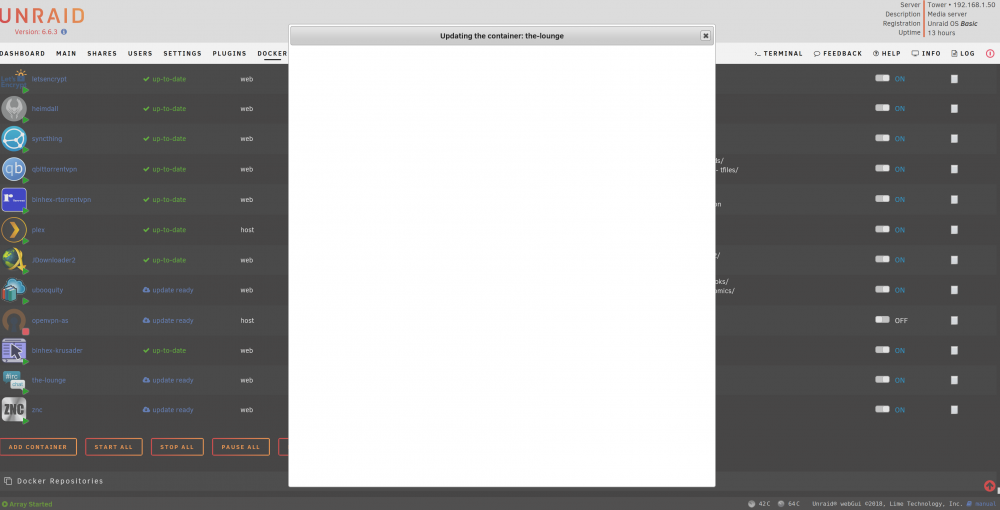The image size is (1000, 510).
Task: Click the update ready link for ubooquity
Action: tap(168, 290)
